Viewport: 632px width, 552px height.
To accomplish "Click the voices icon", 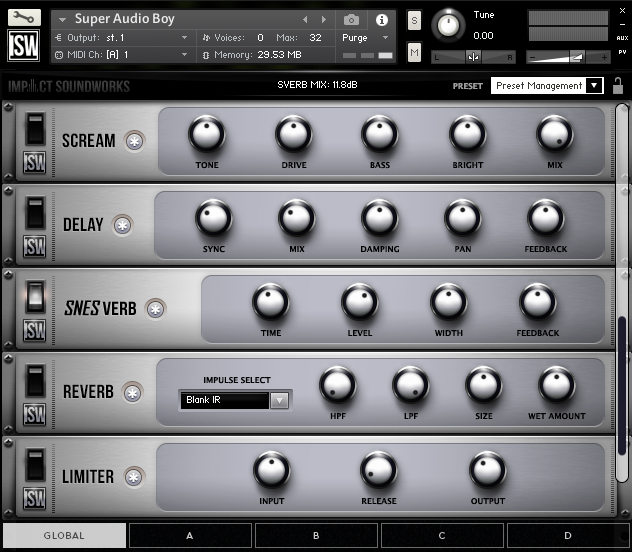I will click(x=206, y=38).
